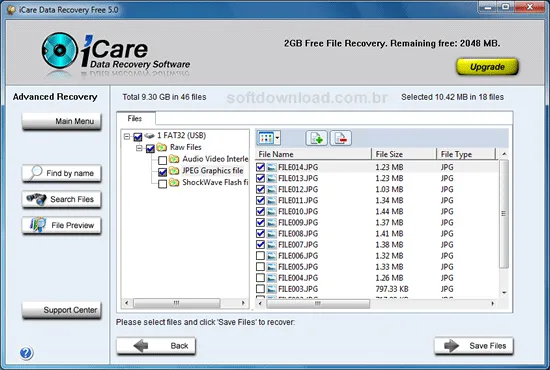
Task: Click the image icon of FILE003.JPG
Action: (x=271, y=289)
